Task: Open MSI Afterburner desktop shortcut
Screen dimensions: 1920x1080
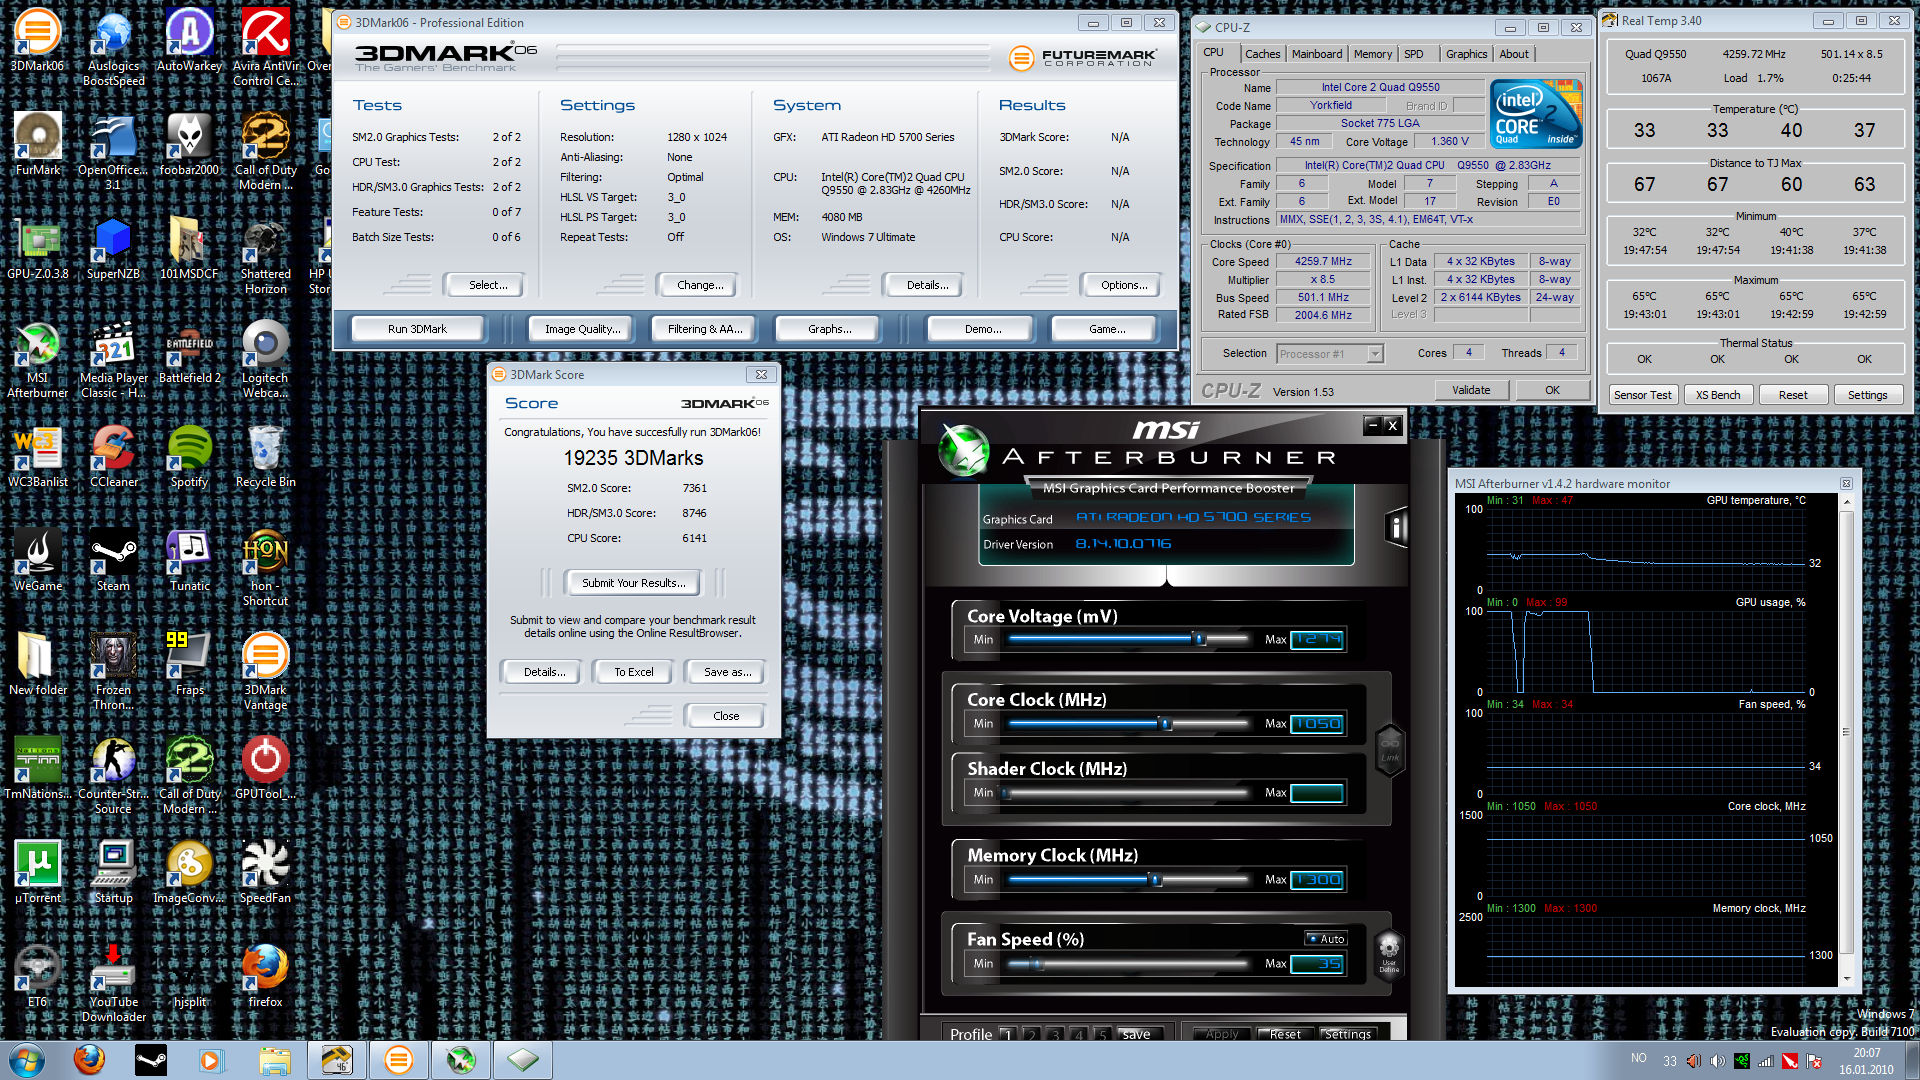Action: tap(37, 359)
